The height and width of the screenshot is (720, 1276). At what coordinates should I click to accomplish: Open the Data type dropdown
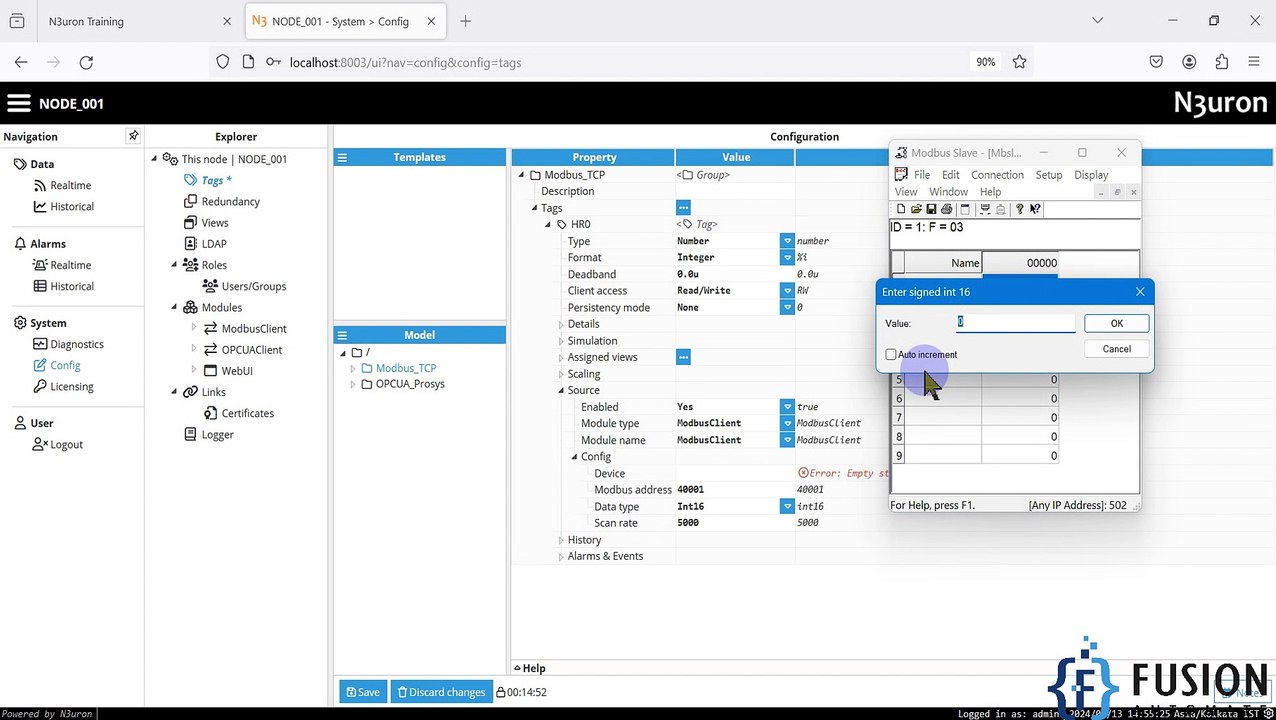(x=787, y=506)
